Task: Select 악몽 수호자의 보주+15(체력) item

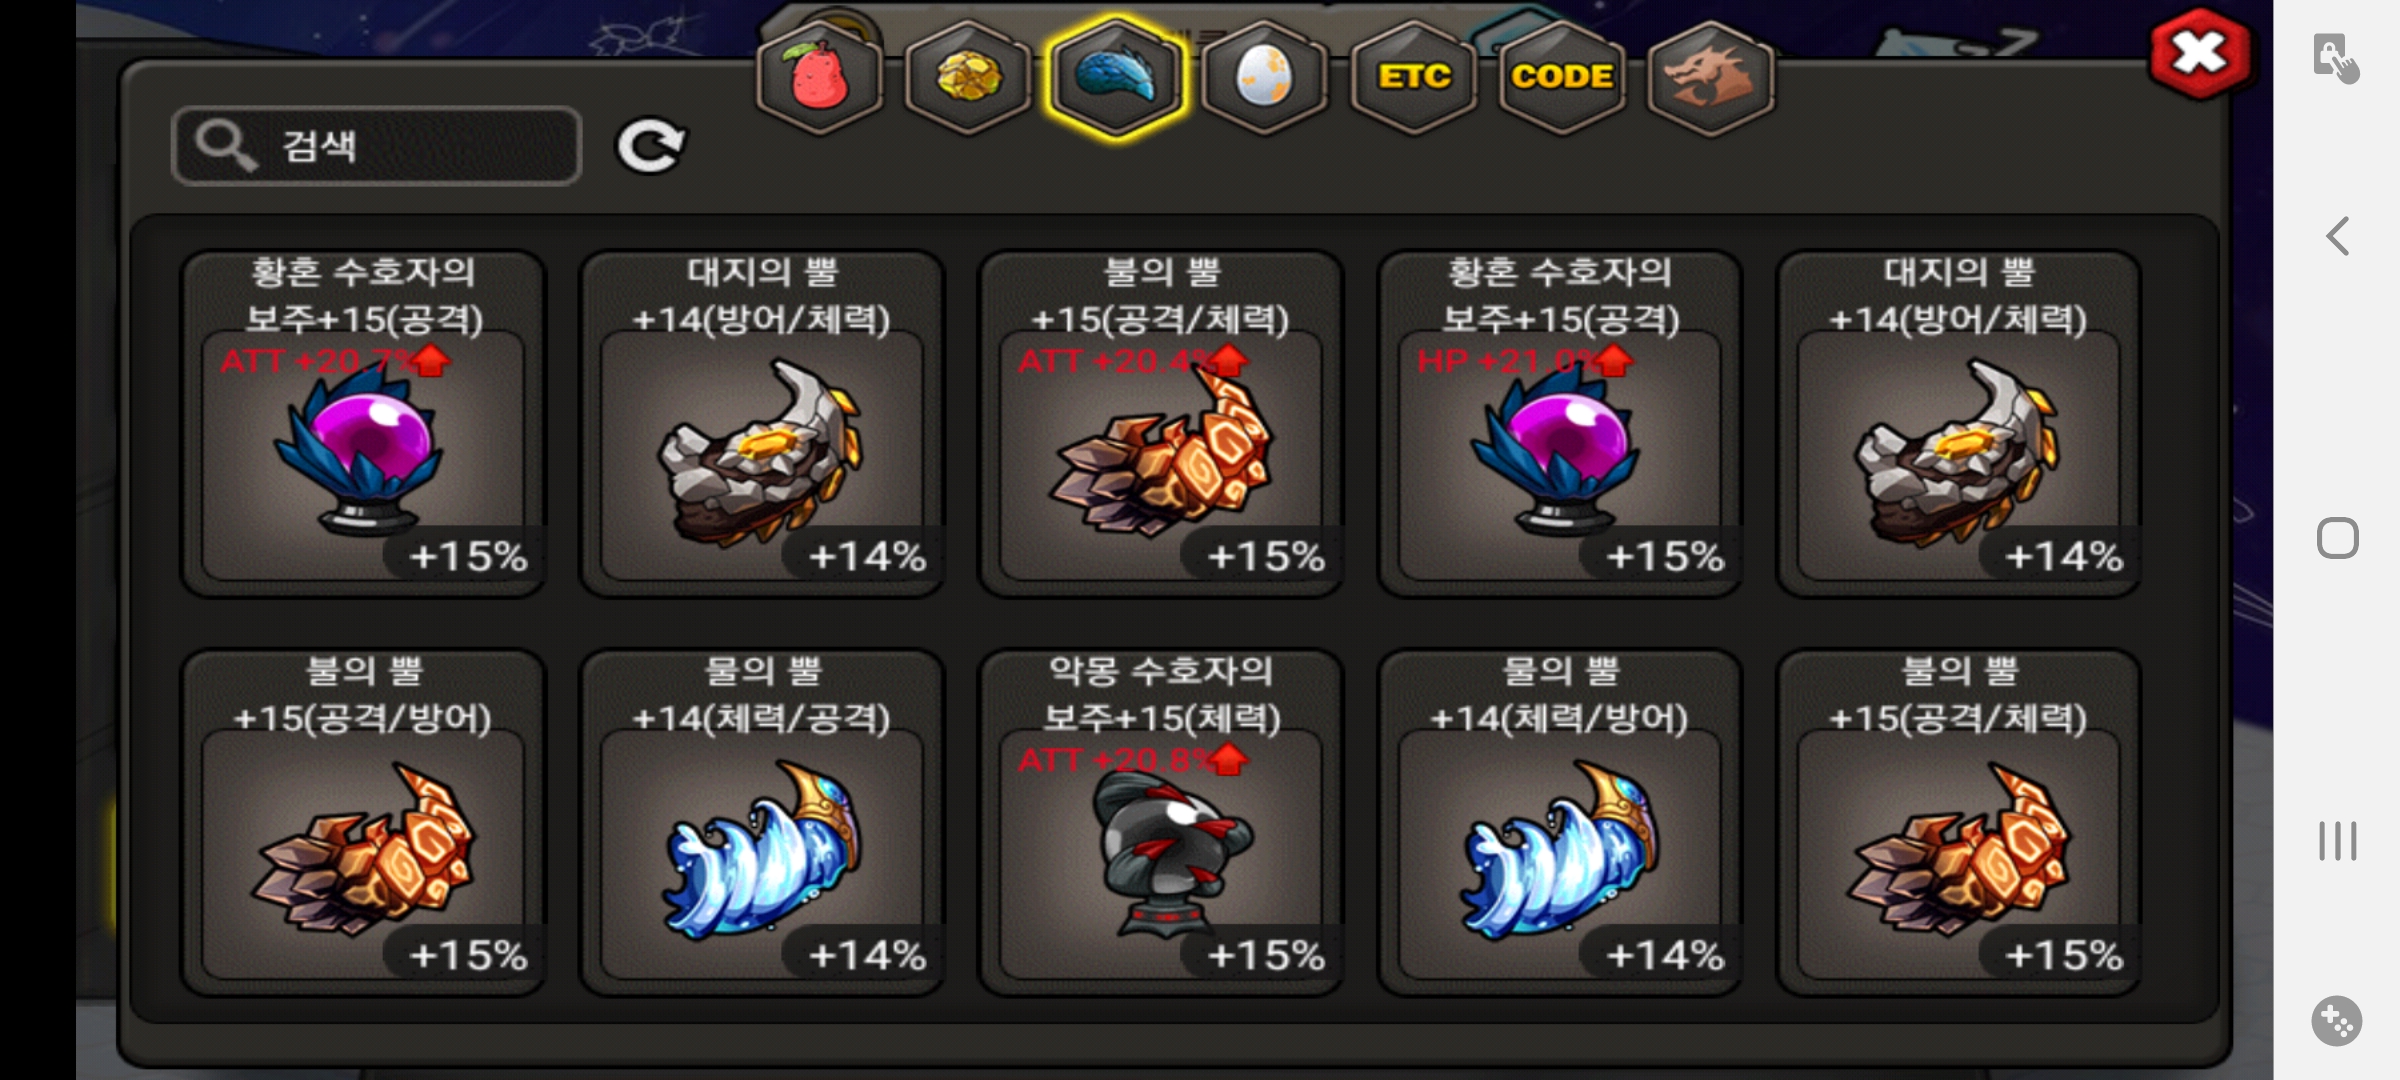Action: point(1160,822)
